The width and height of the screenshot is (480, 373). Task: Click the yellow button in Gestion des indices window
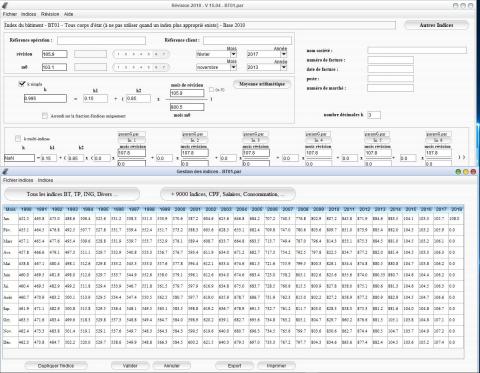pos(466,172)
